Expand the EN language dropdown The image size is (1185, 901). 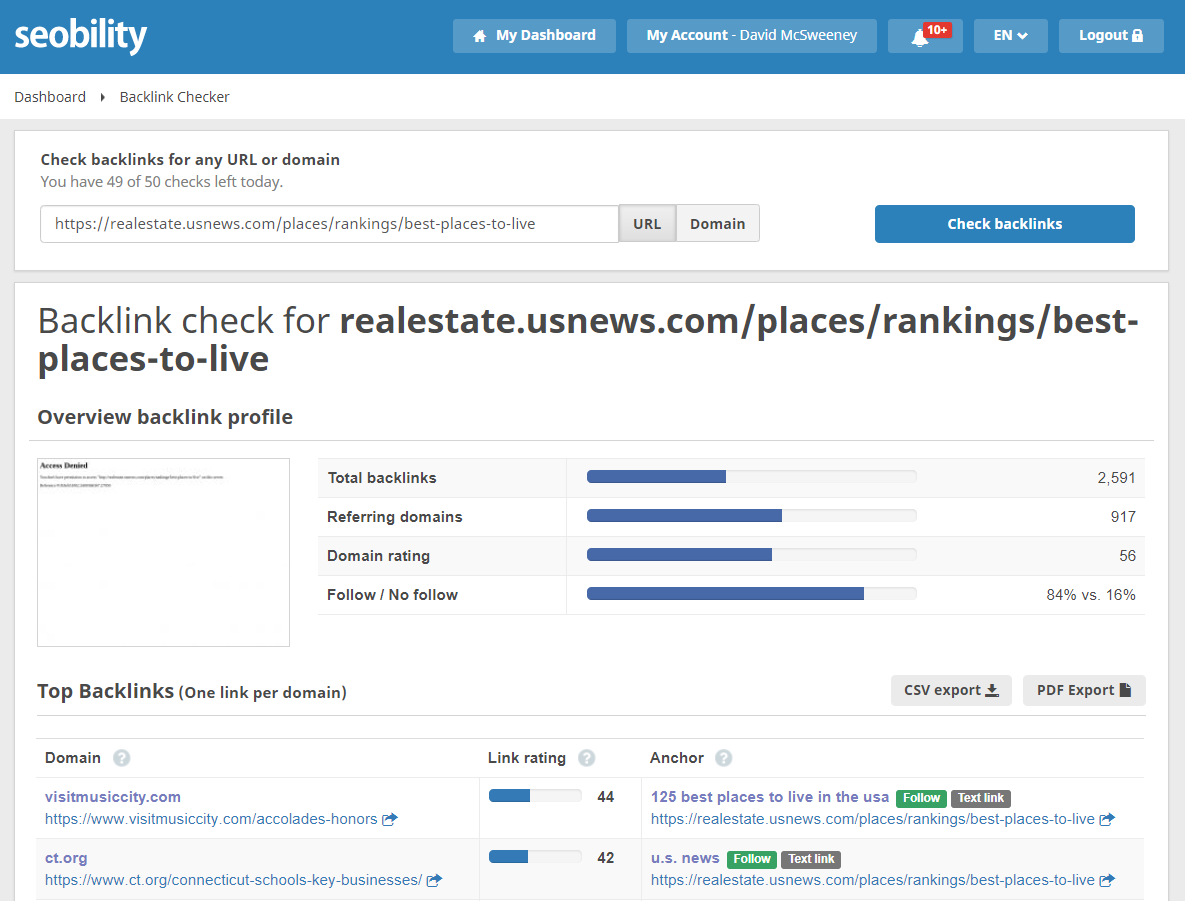click(1010, 36)
